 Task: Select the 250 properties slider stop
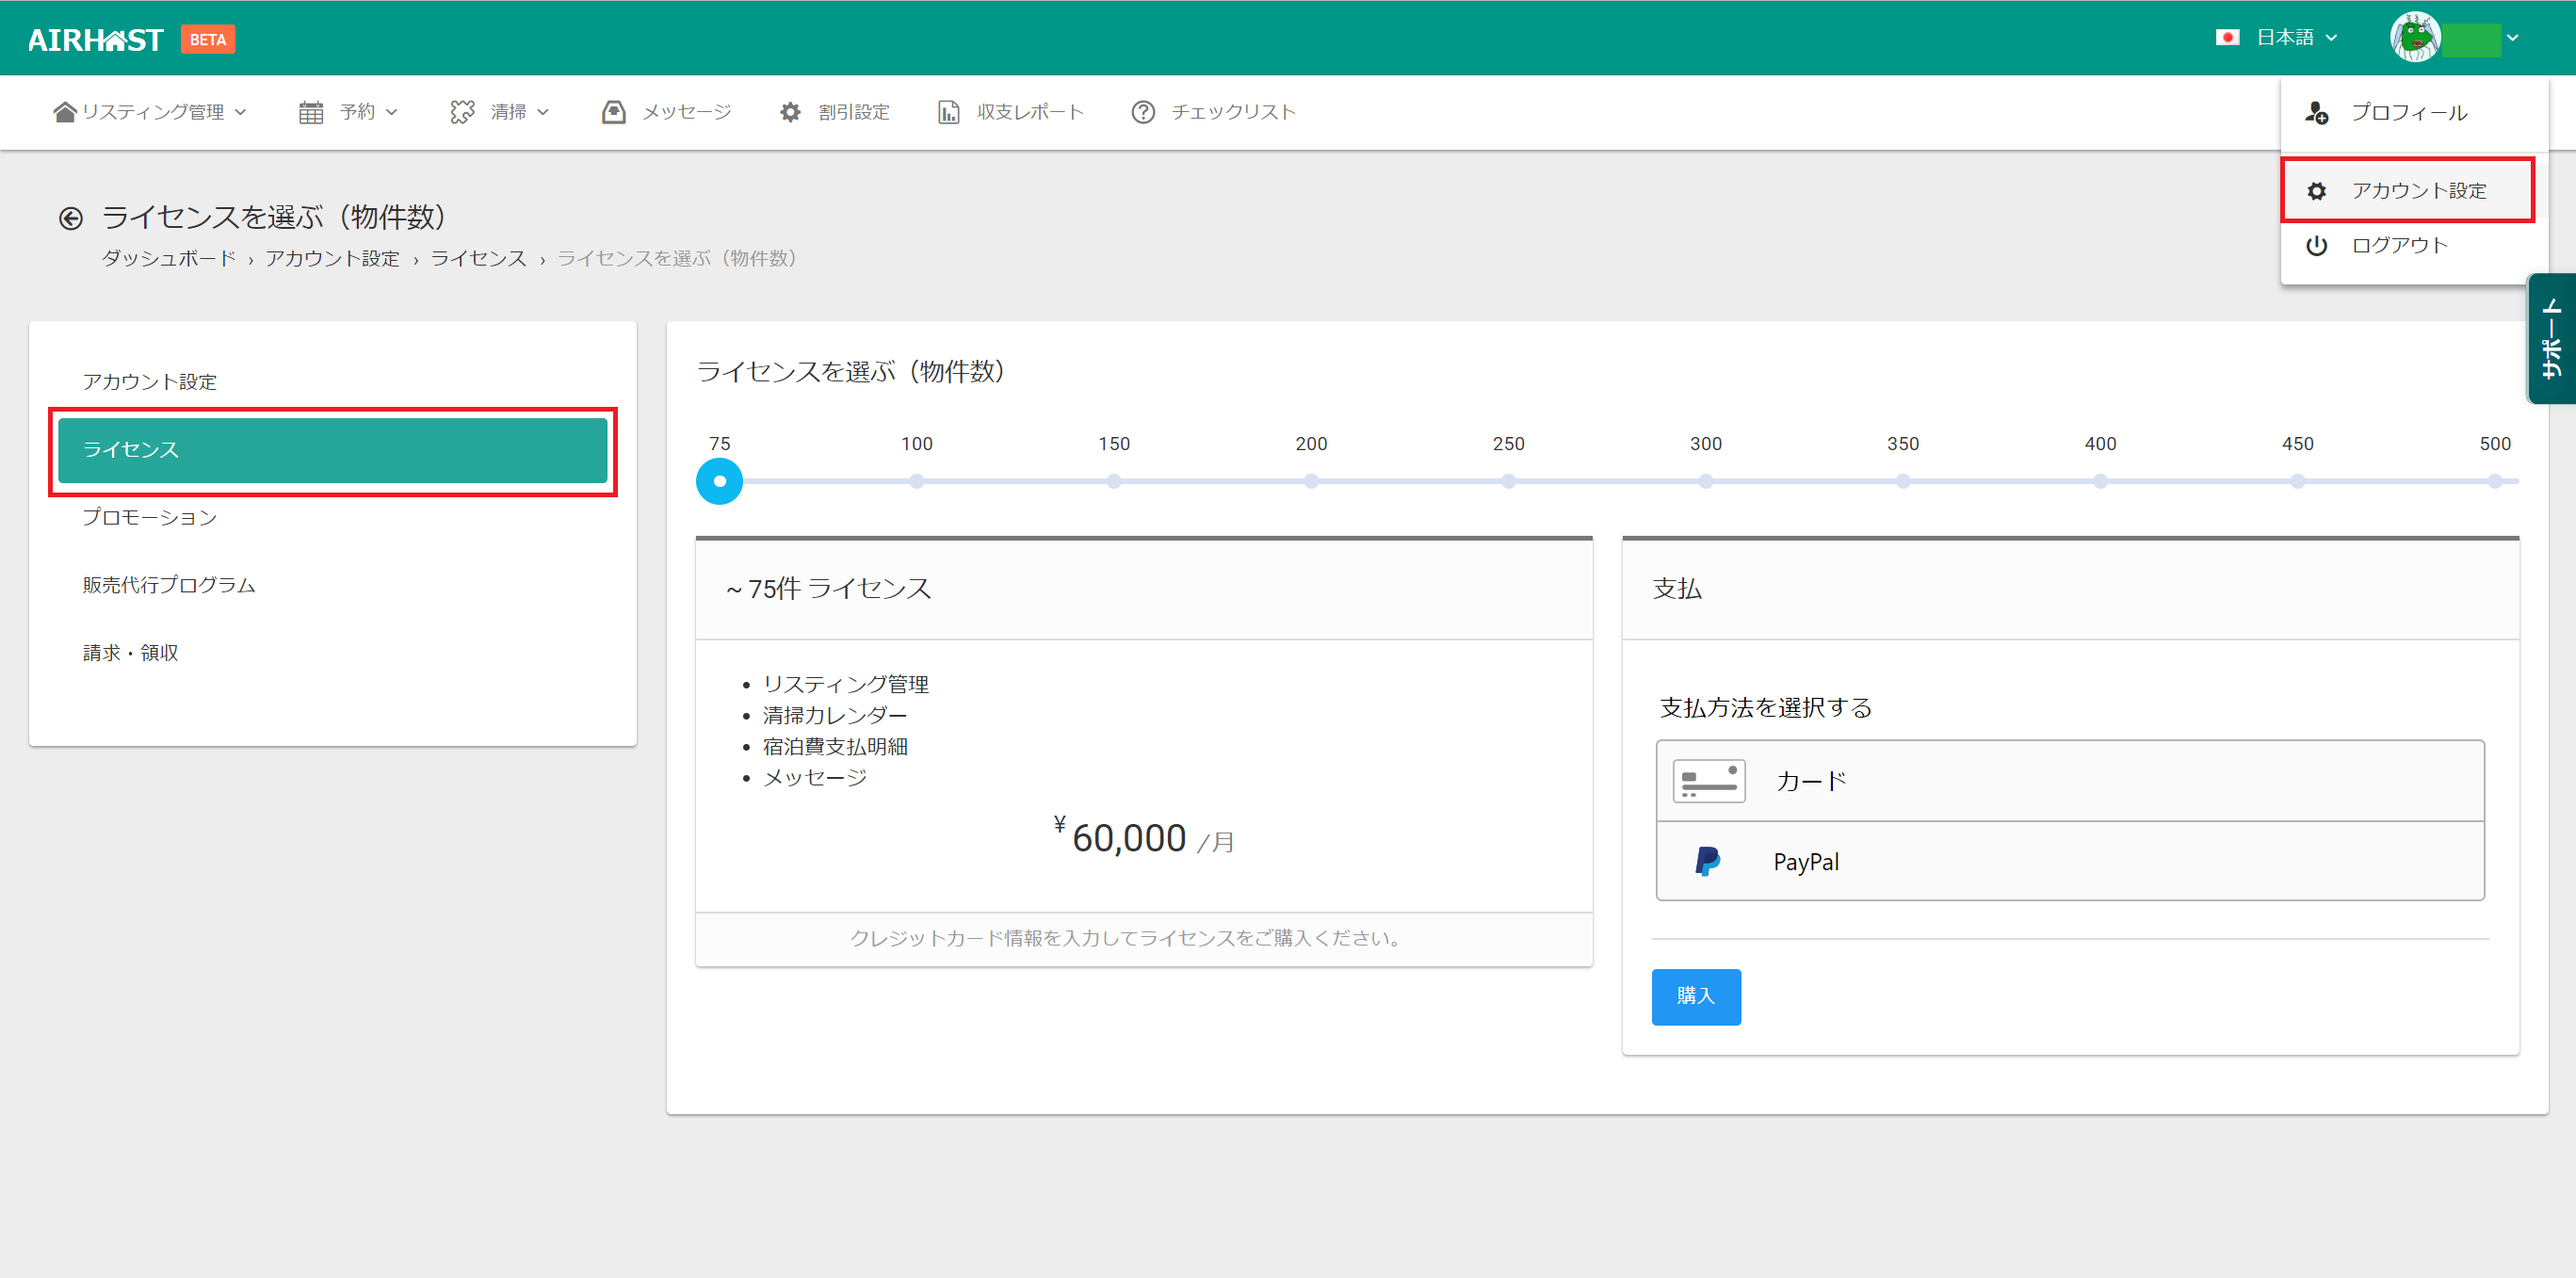pos(1508,481)
